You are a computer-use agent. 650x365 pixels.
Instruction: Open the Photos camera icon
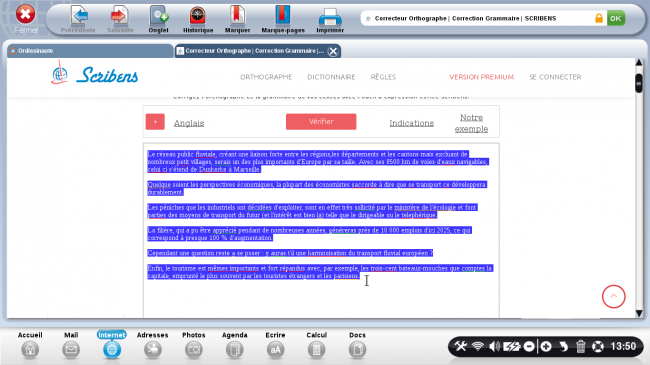[x=194, y=350]
